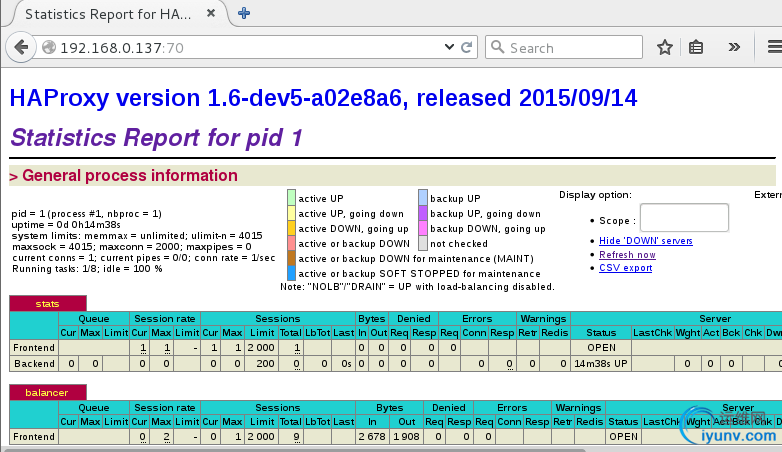Image resolution: width=782 pixels, height=452 pixels.
Task: Click the search magnifier icon
Action: pyautogui.click(x=497, y=47)
